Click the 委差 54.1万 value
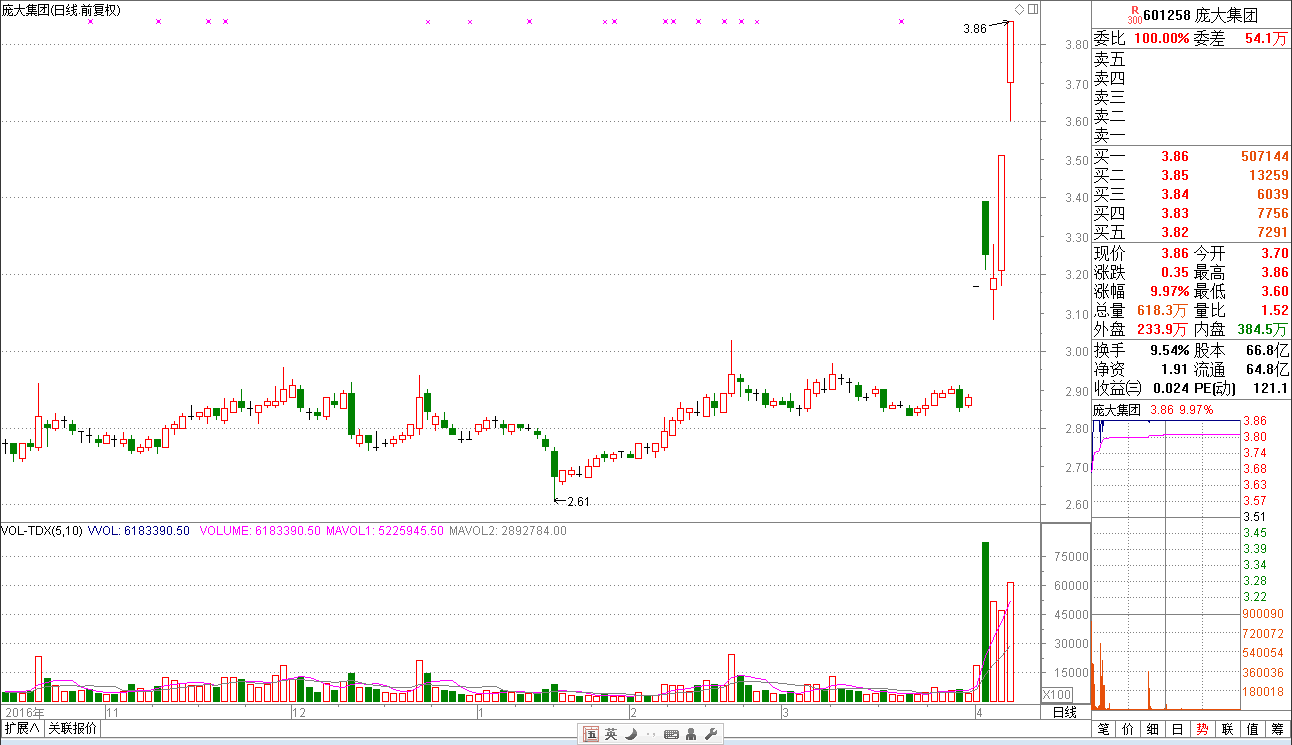Screen dimensions: 1292x745 point(1266,38)
